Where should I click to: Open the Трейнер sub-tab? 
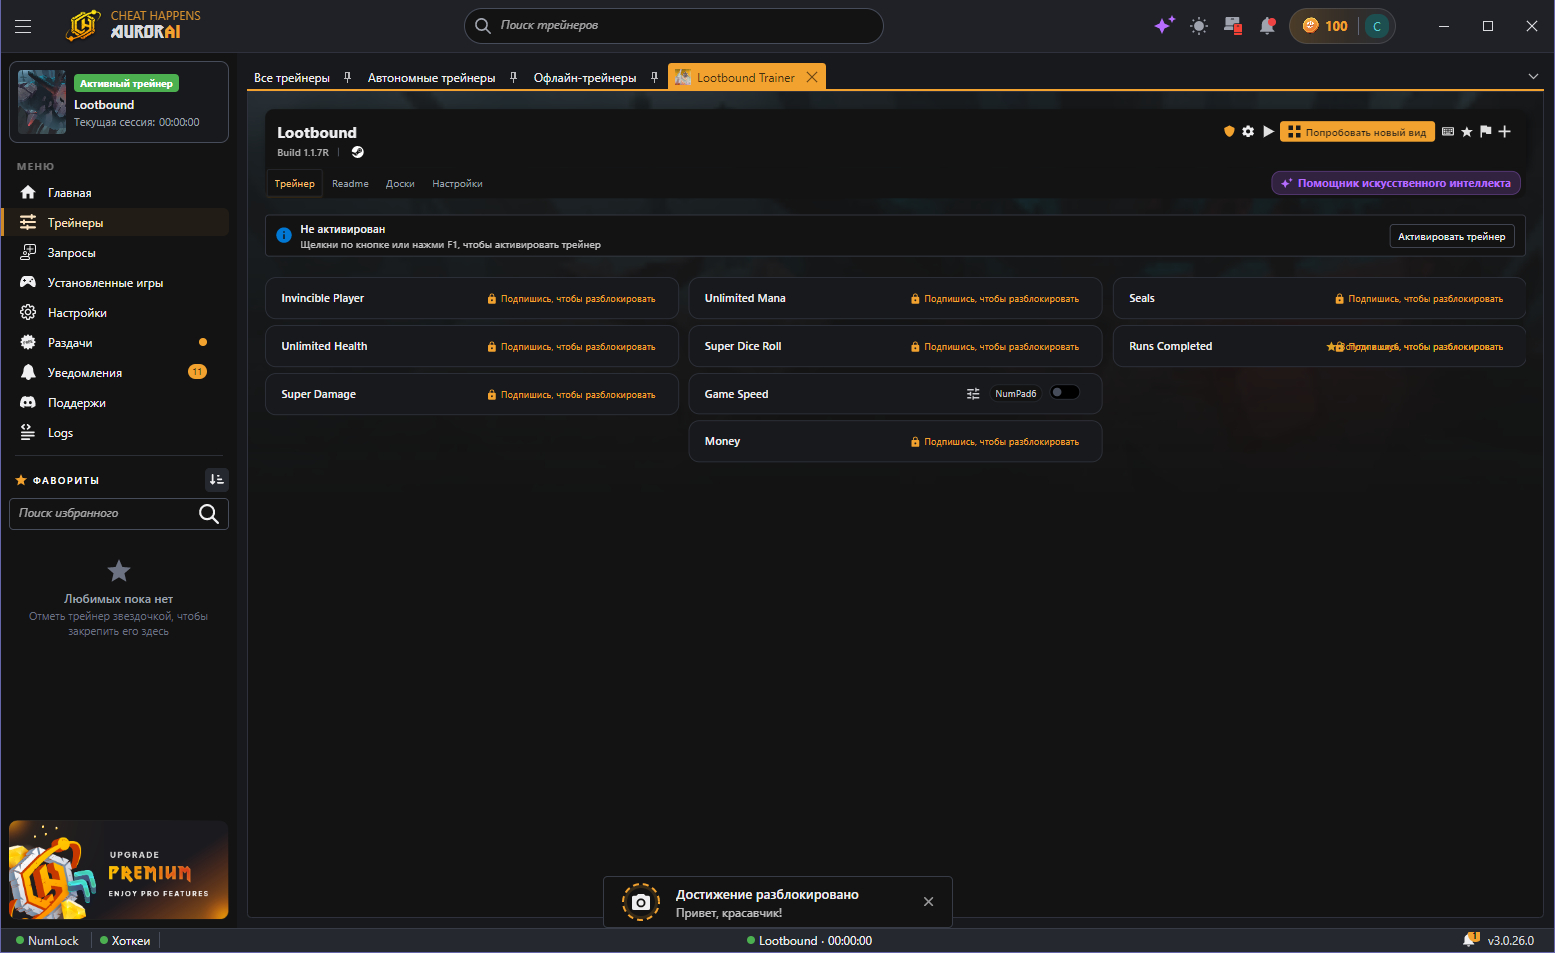point(295,184)
